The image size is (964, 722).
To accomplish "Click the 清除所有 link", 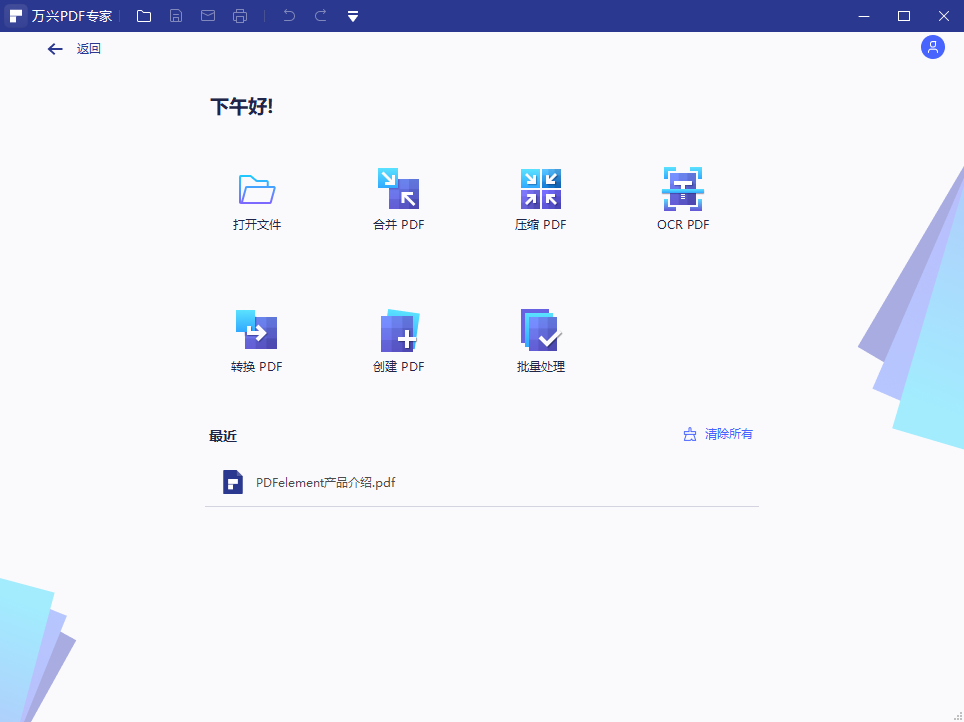I will pos(727,433).
